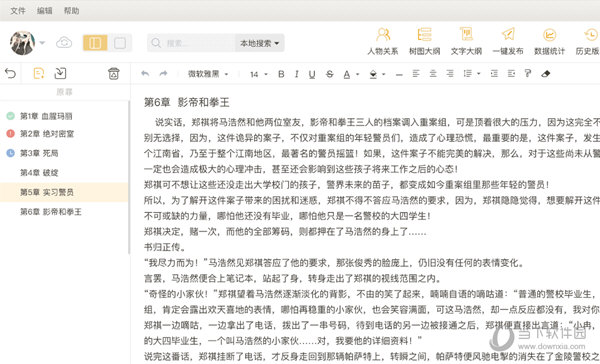
Task: Click the book title 原罪 label
Action: (x=64, y=92)
